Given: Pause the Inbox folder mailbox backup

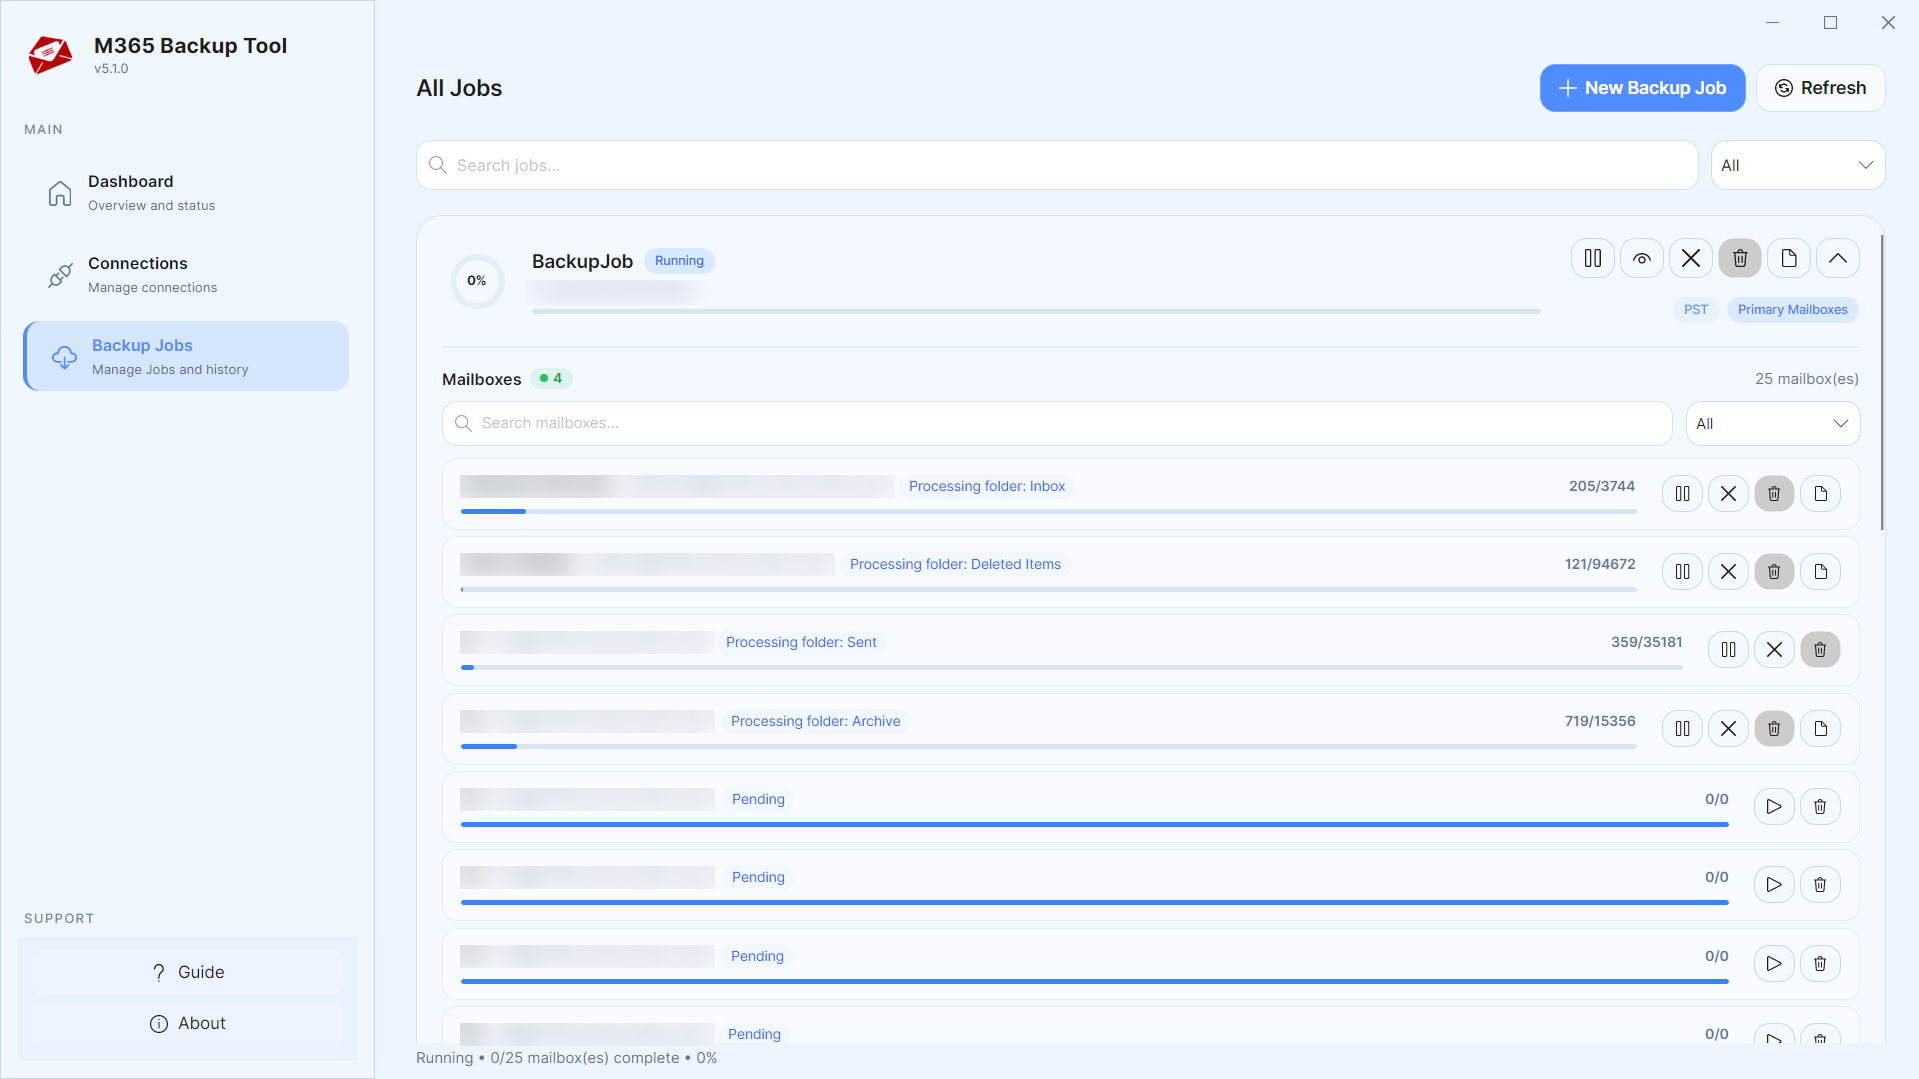Looking at the screenshot, I should tap(1683, 494).
